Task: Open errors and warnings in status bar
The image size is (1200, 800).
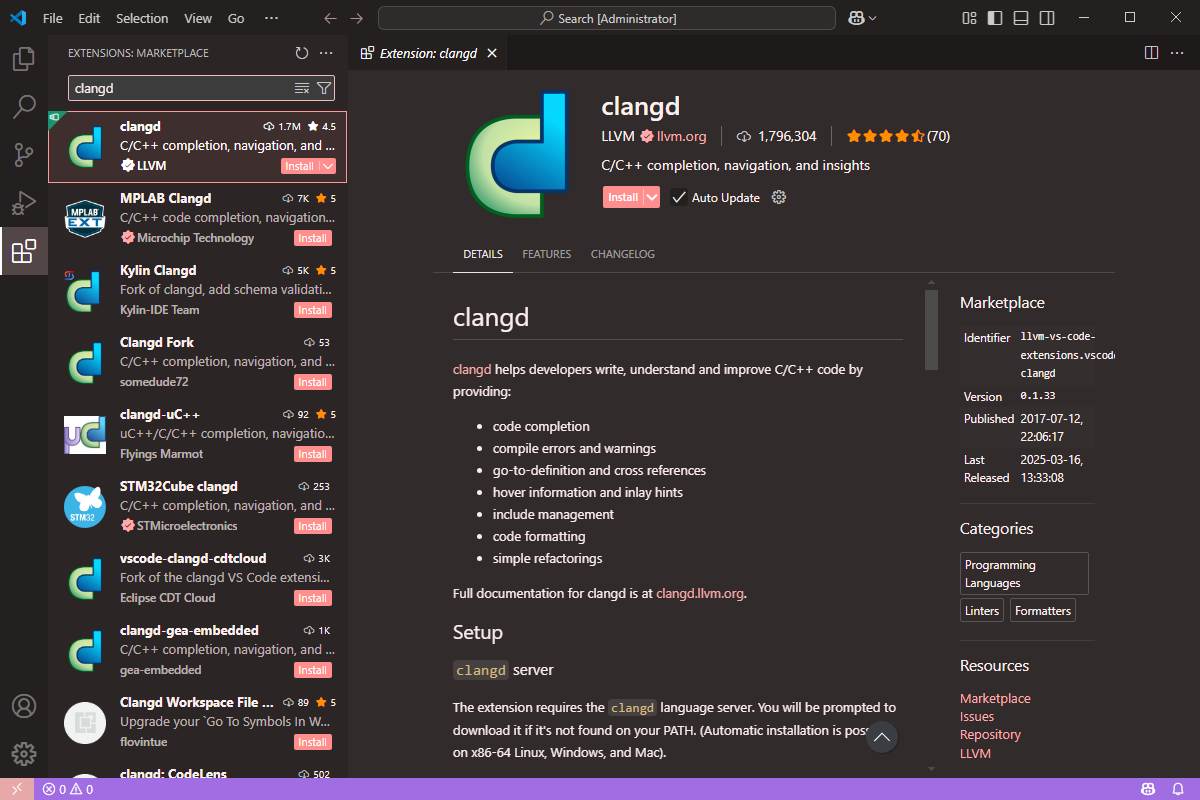Action: 68,789
